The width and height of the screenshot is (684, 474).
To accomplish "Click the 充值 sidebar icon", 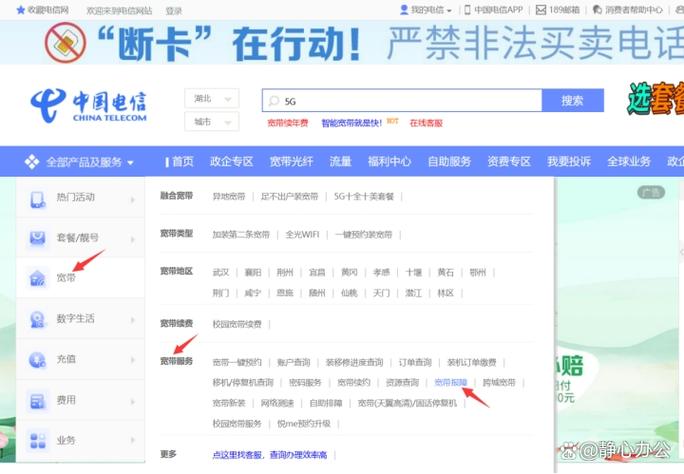I will tap(38, 359).
